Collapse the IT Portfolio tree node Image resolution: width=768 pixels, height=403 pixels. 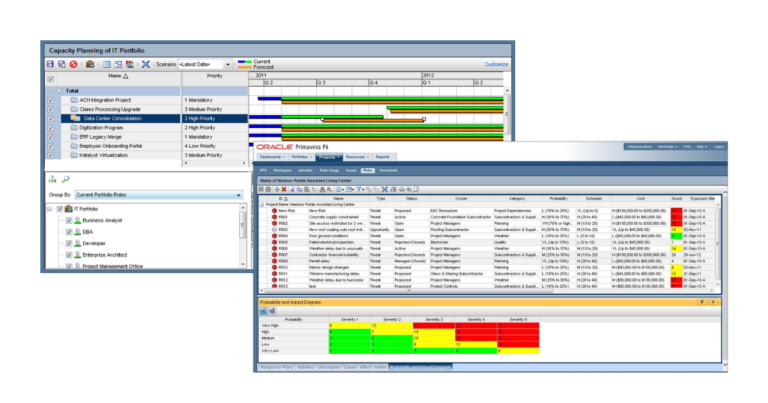(x=49, y=209)
